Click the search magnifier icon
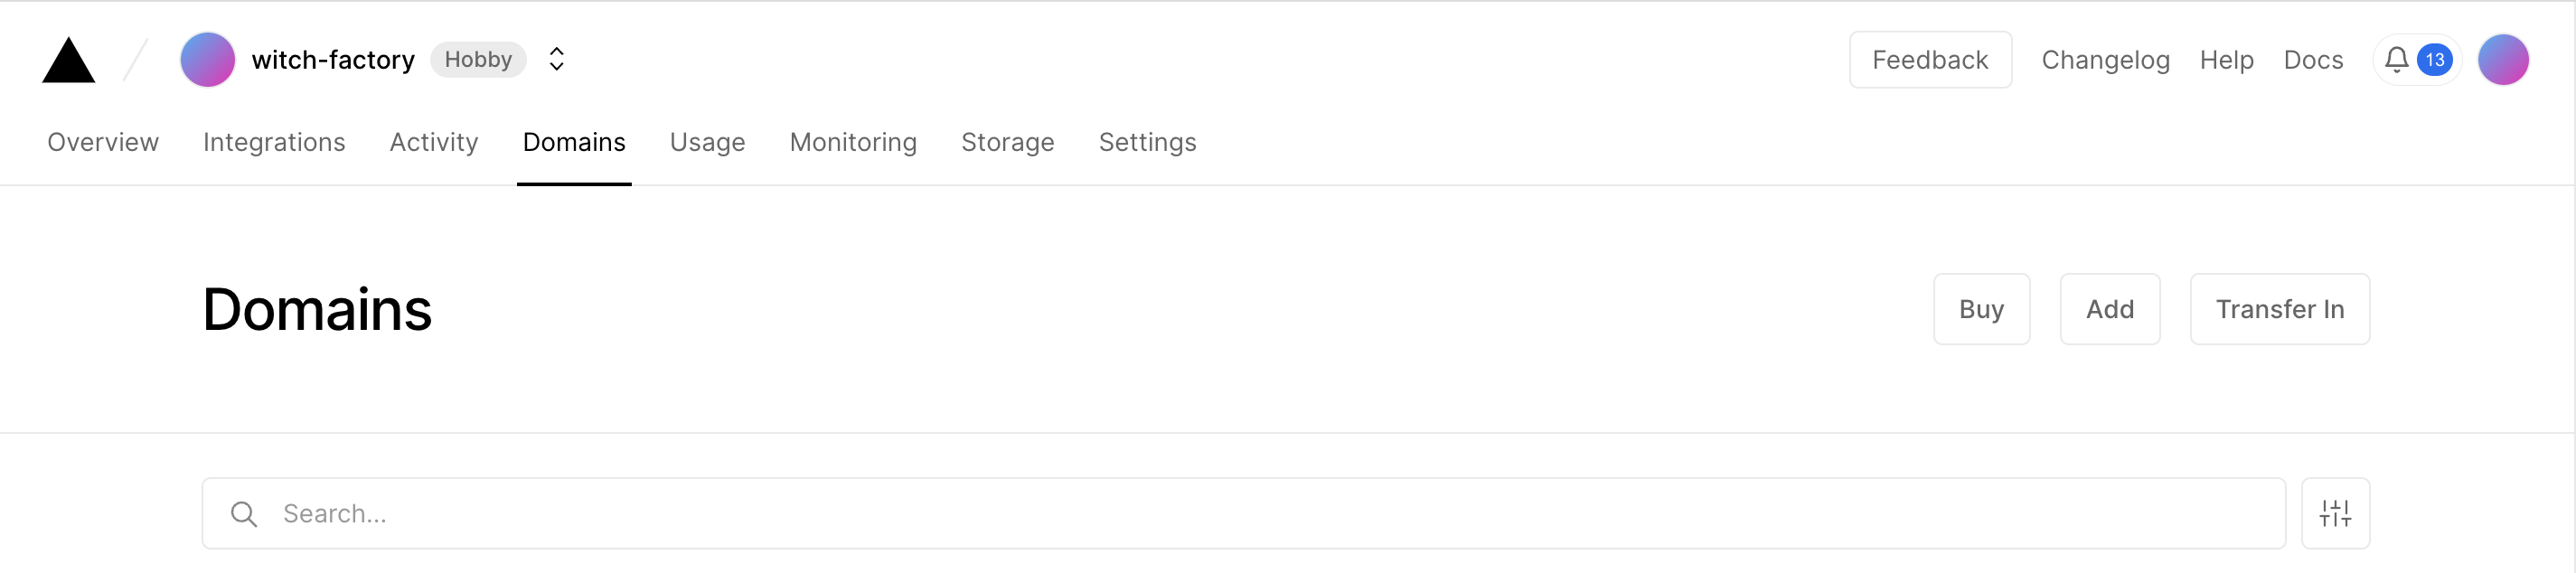Viewport: 2576px width, 573px height. [x=243, y=513]
